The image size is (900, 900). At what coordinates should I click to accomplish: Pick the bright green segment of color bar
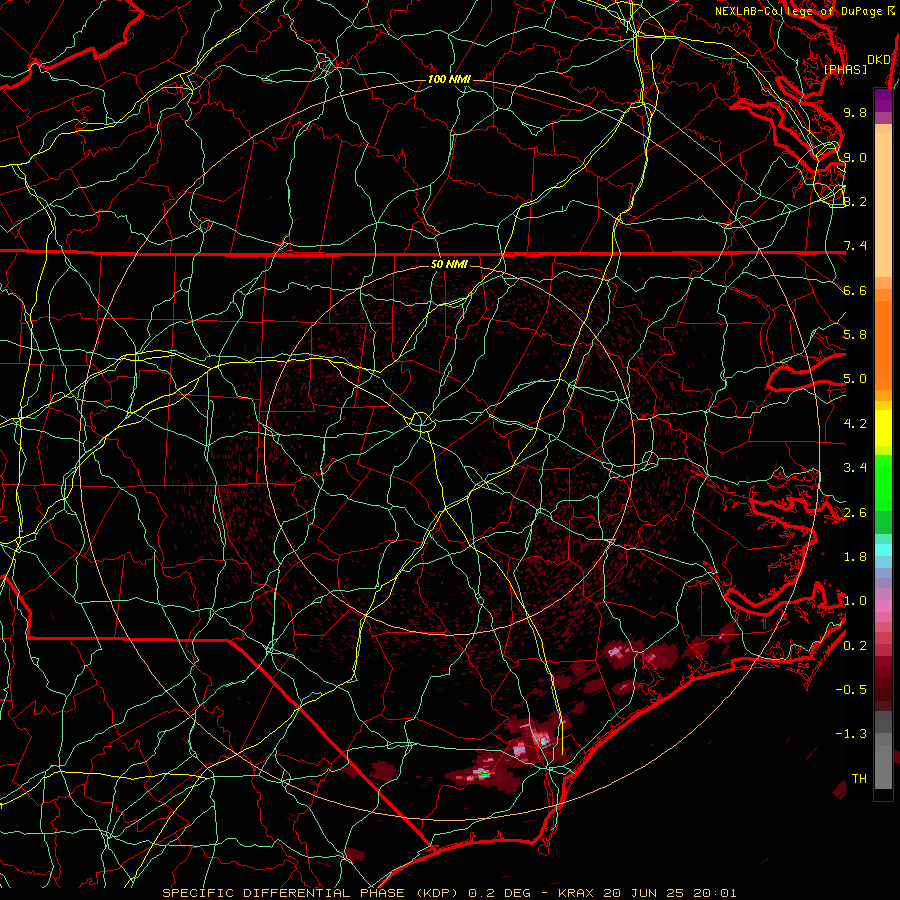coord(883,482)
